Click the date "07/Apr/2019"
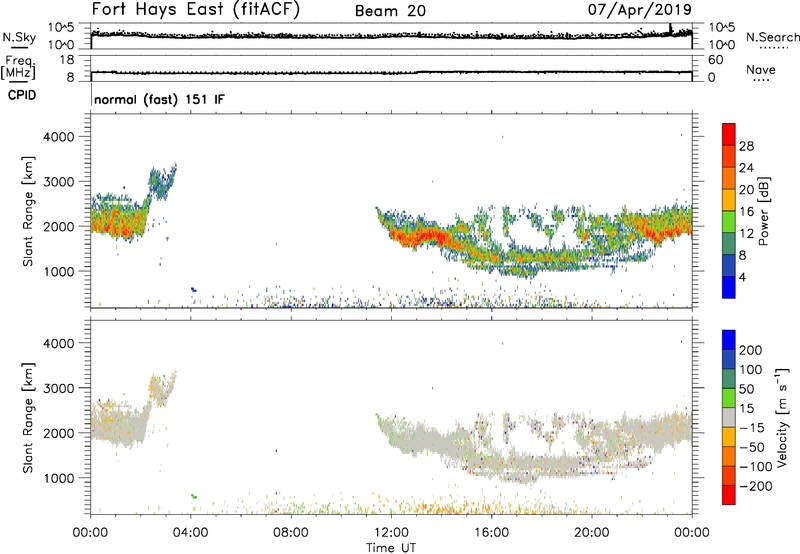The width and height of the screenshot is (800, 554). click(640, 10)
